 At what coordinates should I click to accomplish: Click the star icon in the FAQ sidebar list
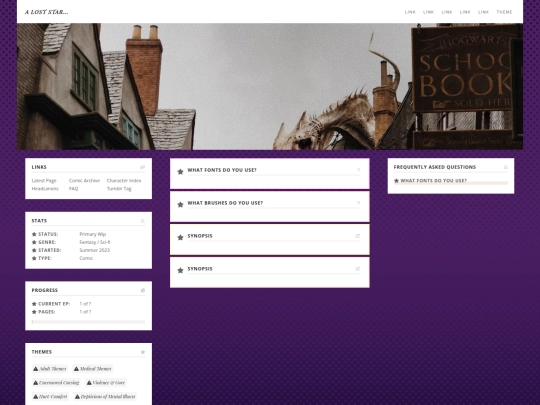point(396,180)
